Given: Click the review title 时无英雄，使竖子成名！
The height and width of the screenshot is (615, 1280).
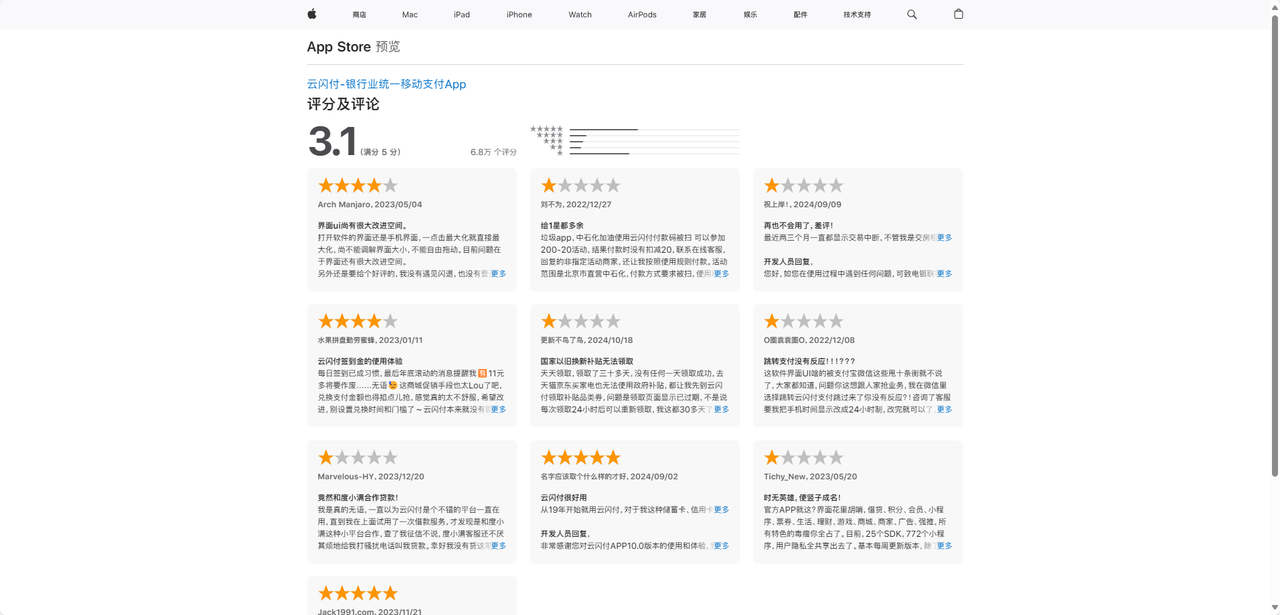Looking at the screenshot, I should pyautogui.click(x=802, y=498).
